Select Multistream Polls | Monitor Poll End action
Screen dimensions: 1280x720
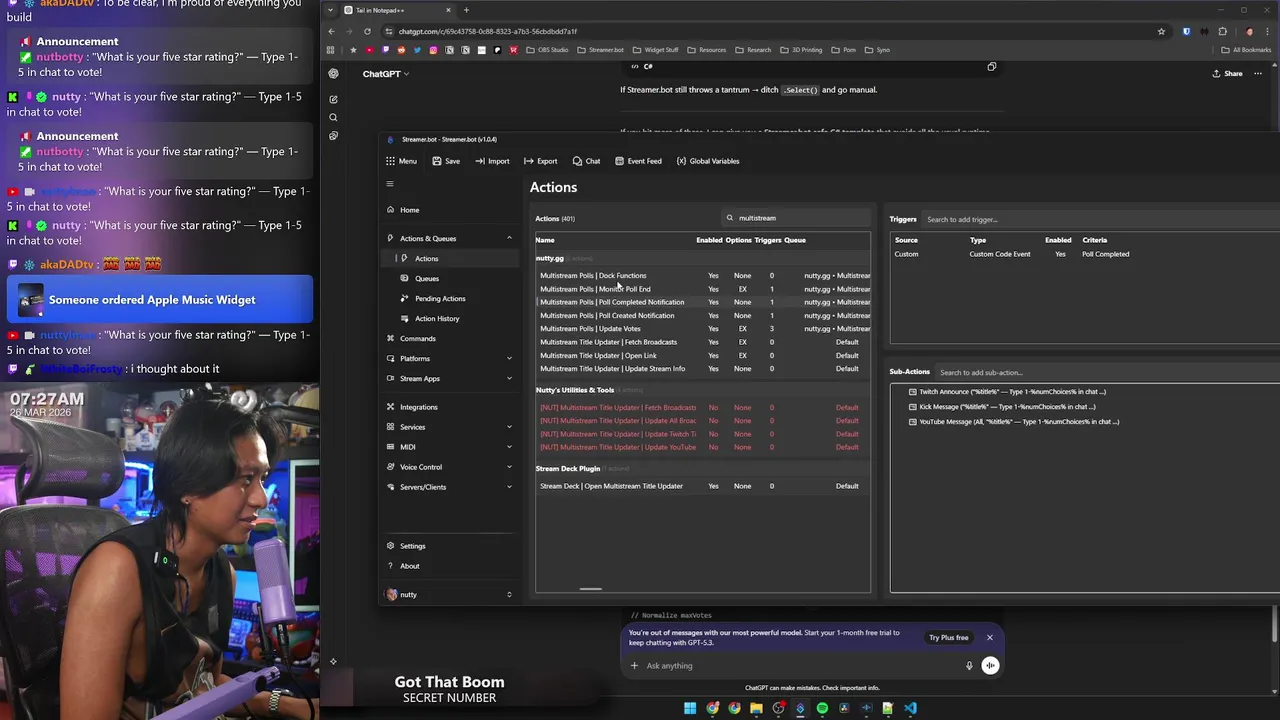tap(703, 289)
